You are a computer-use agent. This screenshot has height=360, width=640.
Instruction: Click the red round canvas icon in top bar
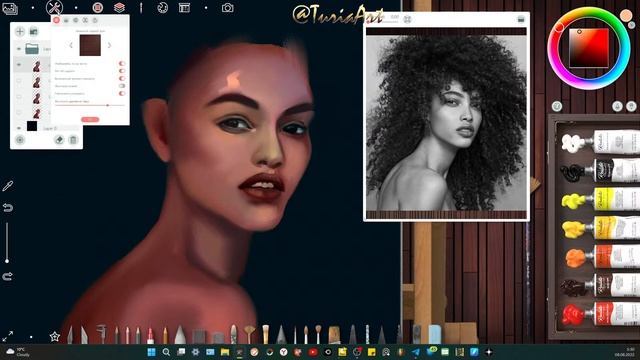click(x=98, y=7)
